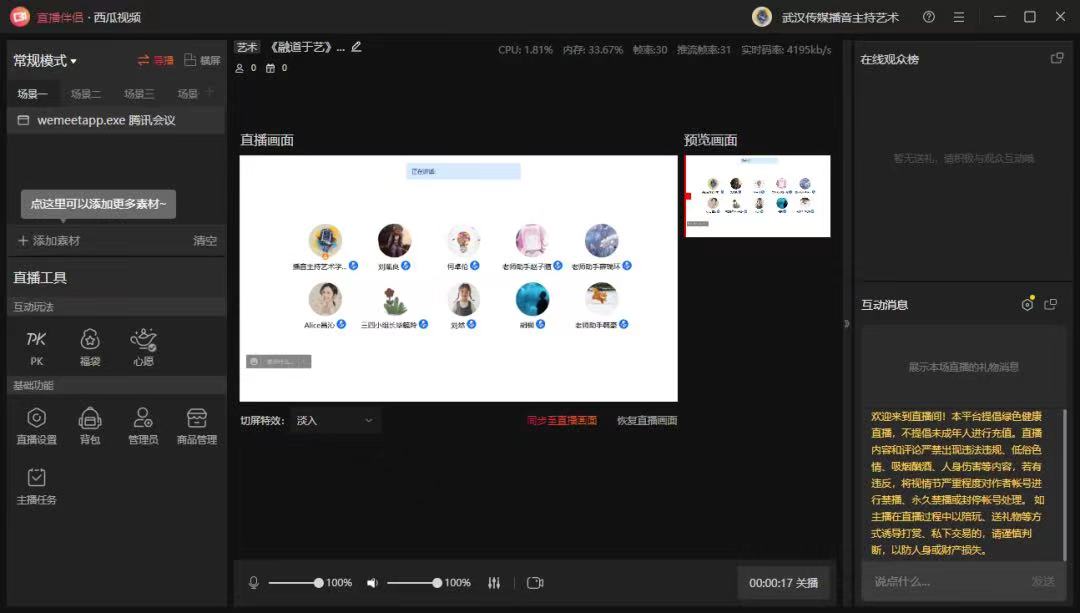Open 主播任务 streamer tasks
Viewport: 1080px width, 613px height.
point(36,484)
